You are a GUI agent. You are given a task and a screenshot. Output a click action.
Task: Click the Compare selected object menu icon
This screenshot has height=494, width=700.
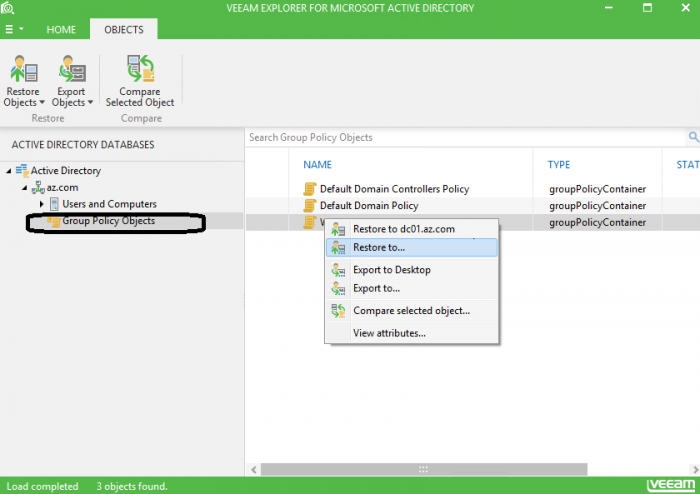click(x=338, y=311)
